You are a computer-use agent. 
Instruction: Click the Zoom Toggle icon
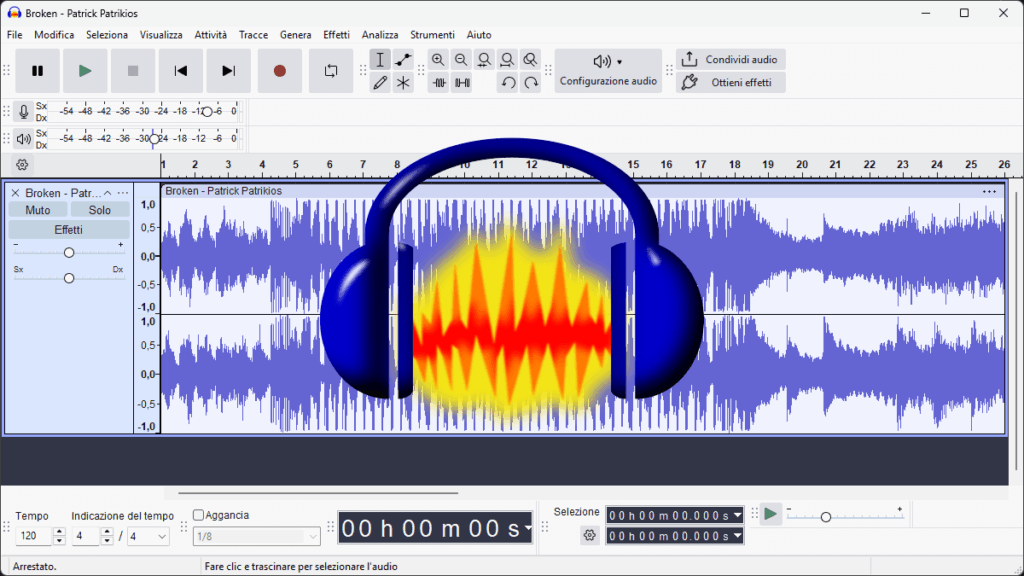pyautogui.click(x=530, y=60)
